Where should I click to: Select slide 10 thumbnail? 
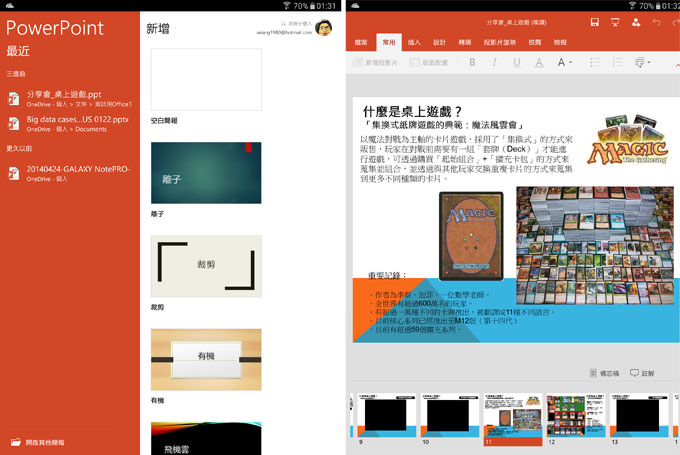tap(449, 415)
